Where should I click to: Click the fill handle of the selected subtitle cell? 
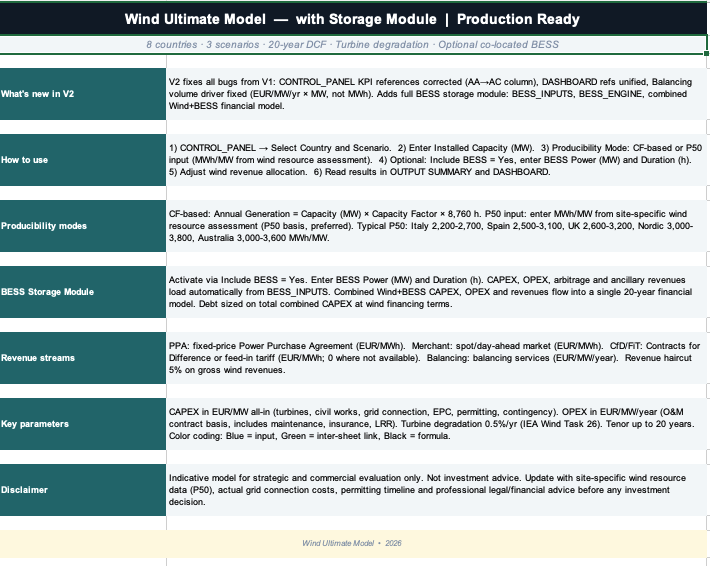tap(706, 53)
